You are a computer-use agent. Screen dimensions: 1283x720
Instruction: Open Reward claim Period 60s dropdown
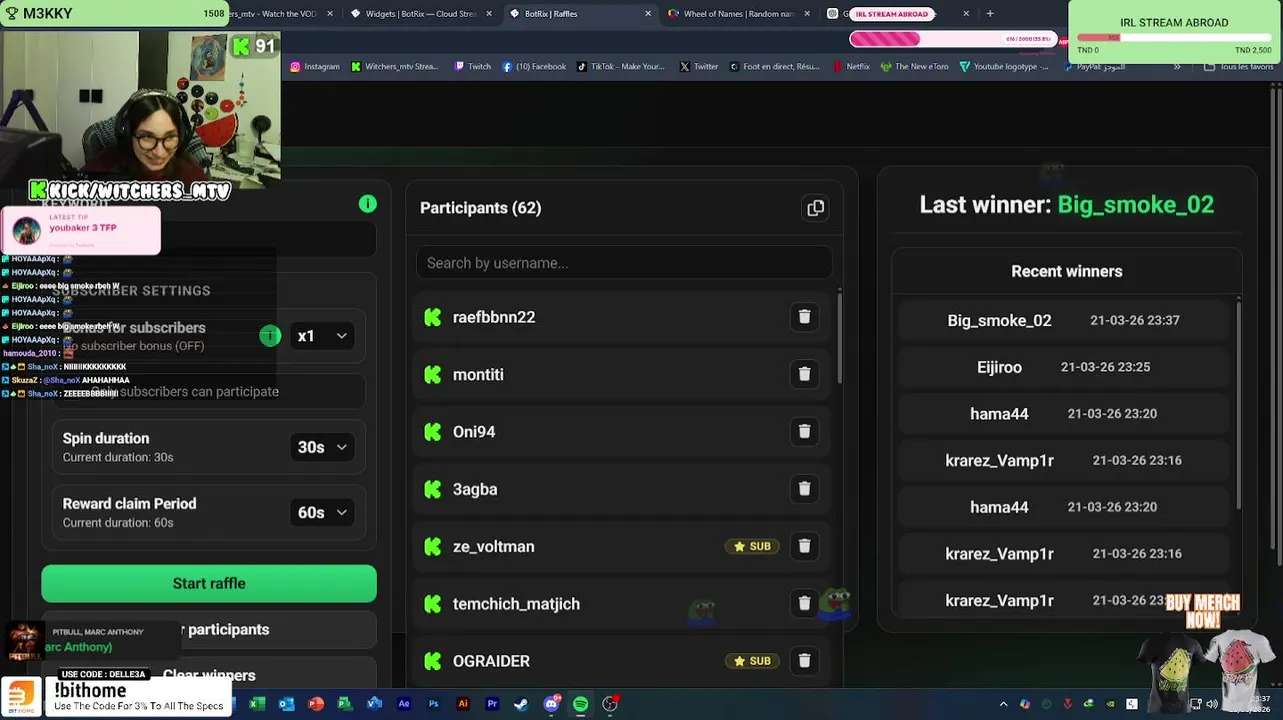322,512
